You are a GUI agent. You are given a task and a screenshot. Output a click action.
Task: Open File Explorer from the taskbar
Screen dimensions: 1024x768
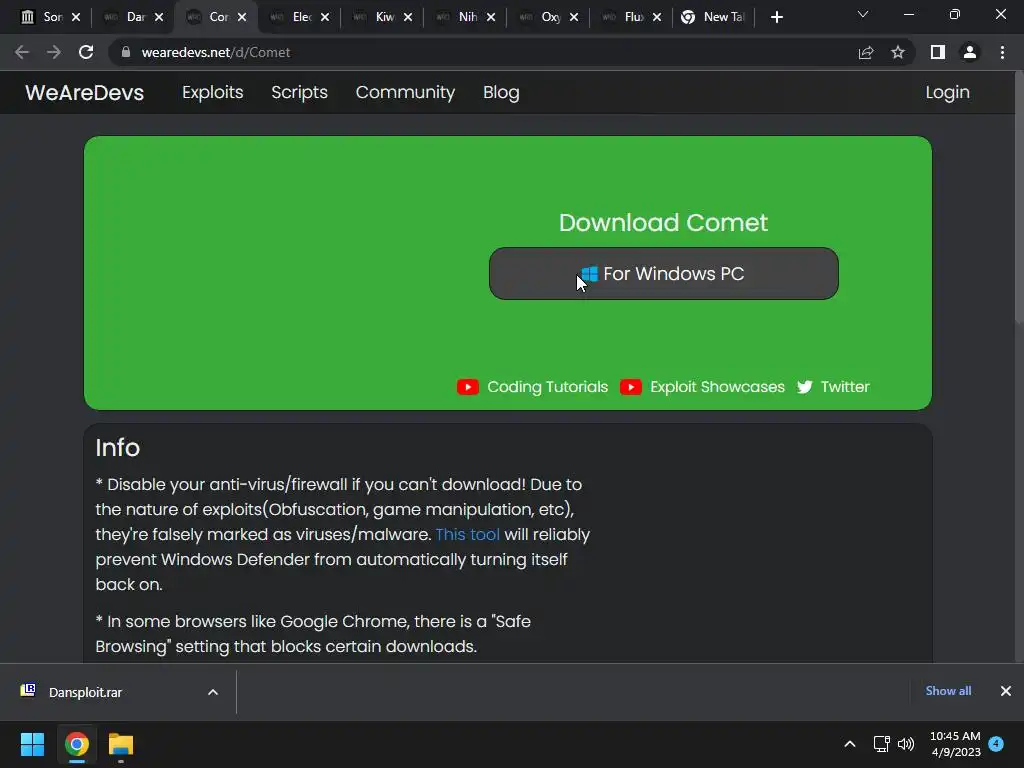pos(121,744)
